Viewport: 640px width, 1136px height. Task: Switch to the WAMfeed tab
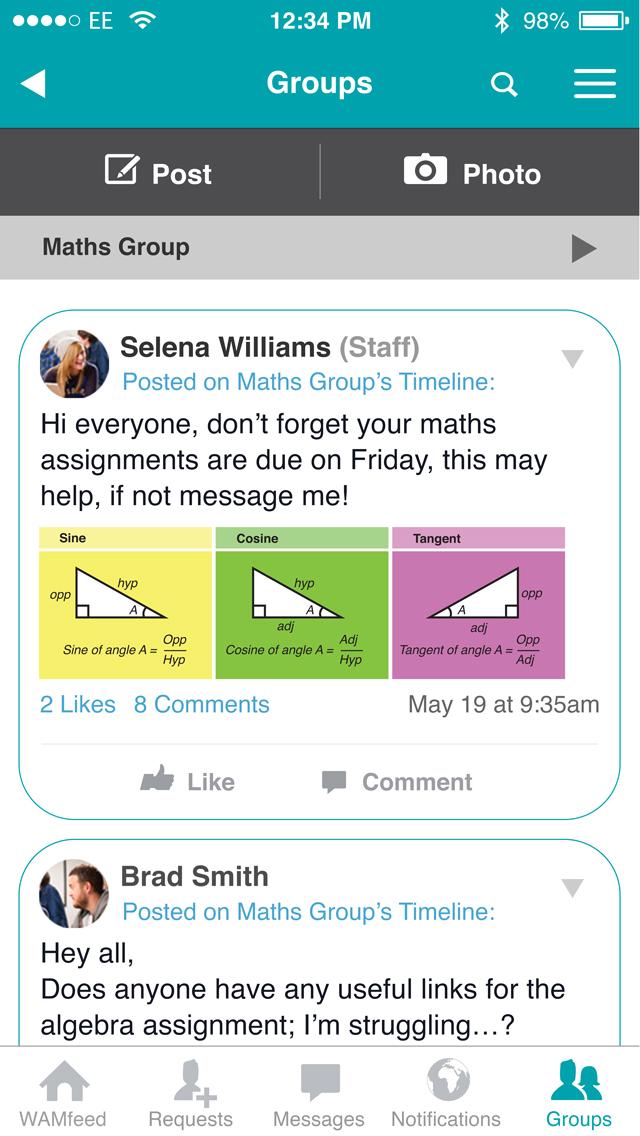coord(63,1092)
